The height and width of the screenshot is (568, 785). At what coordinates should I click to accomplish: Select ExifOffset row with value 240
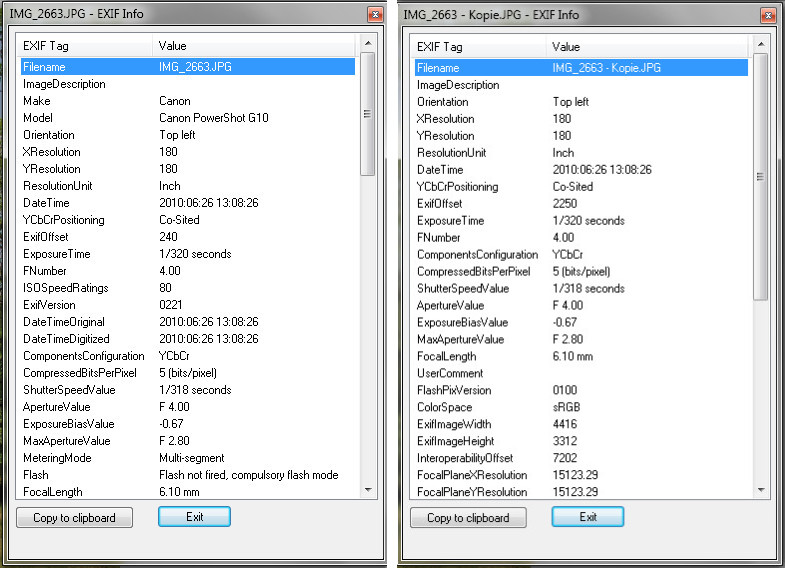[x=188, y=237]
